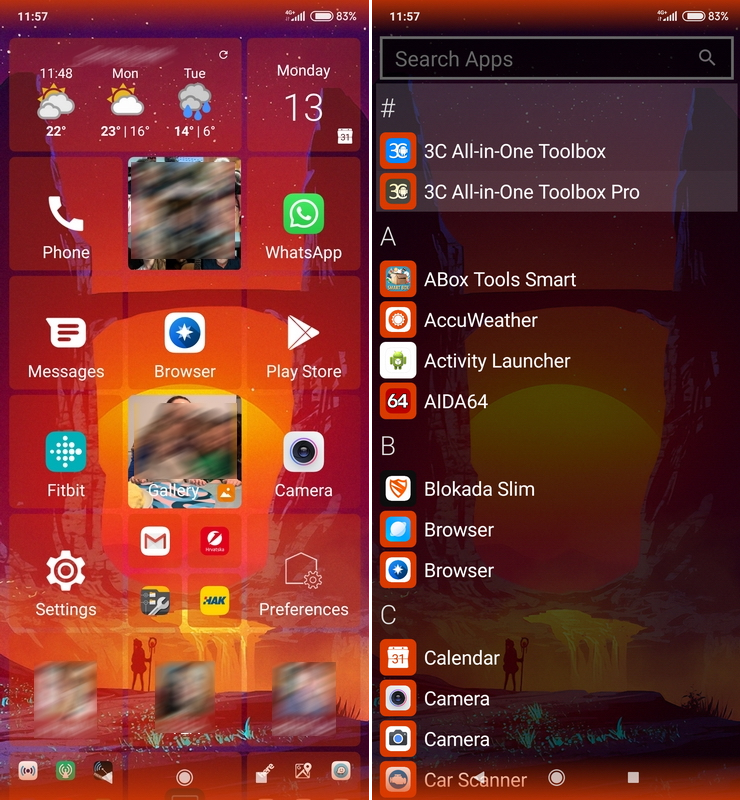Tap the leftmost blurred contact shortcut
This screenshot has height=800, width=740.
point(66,698)
